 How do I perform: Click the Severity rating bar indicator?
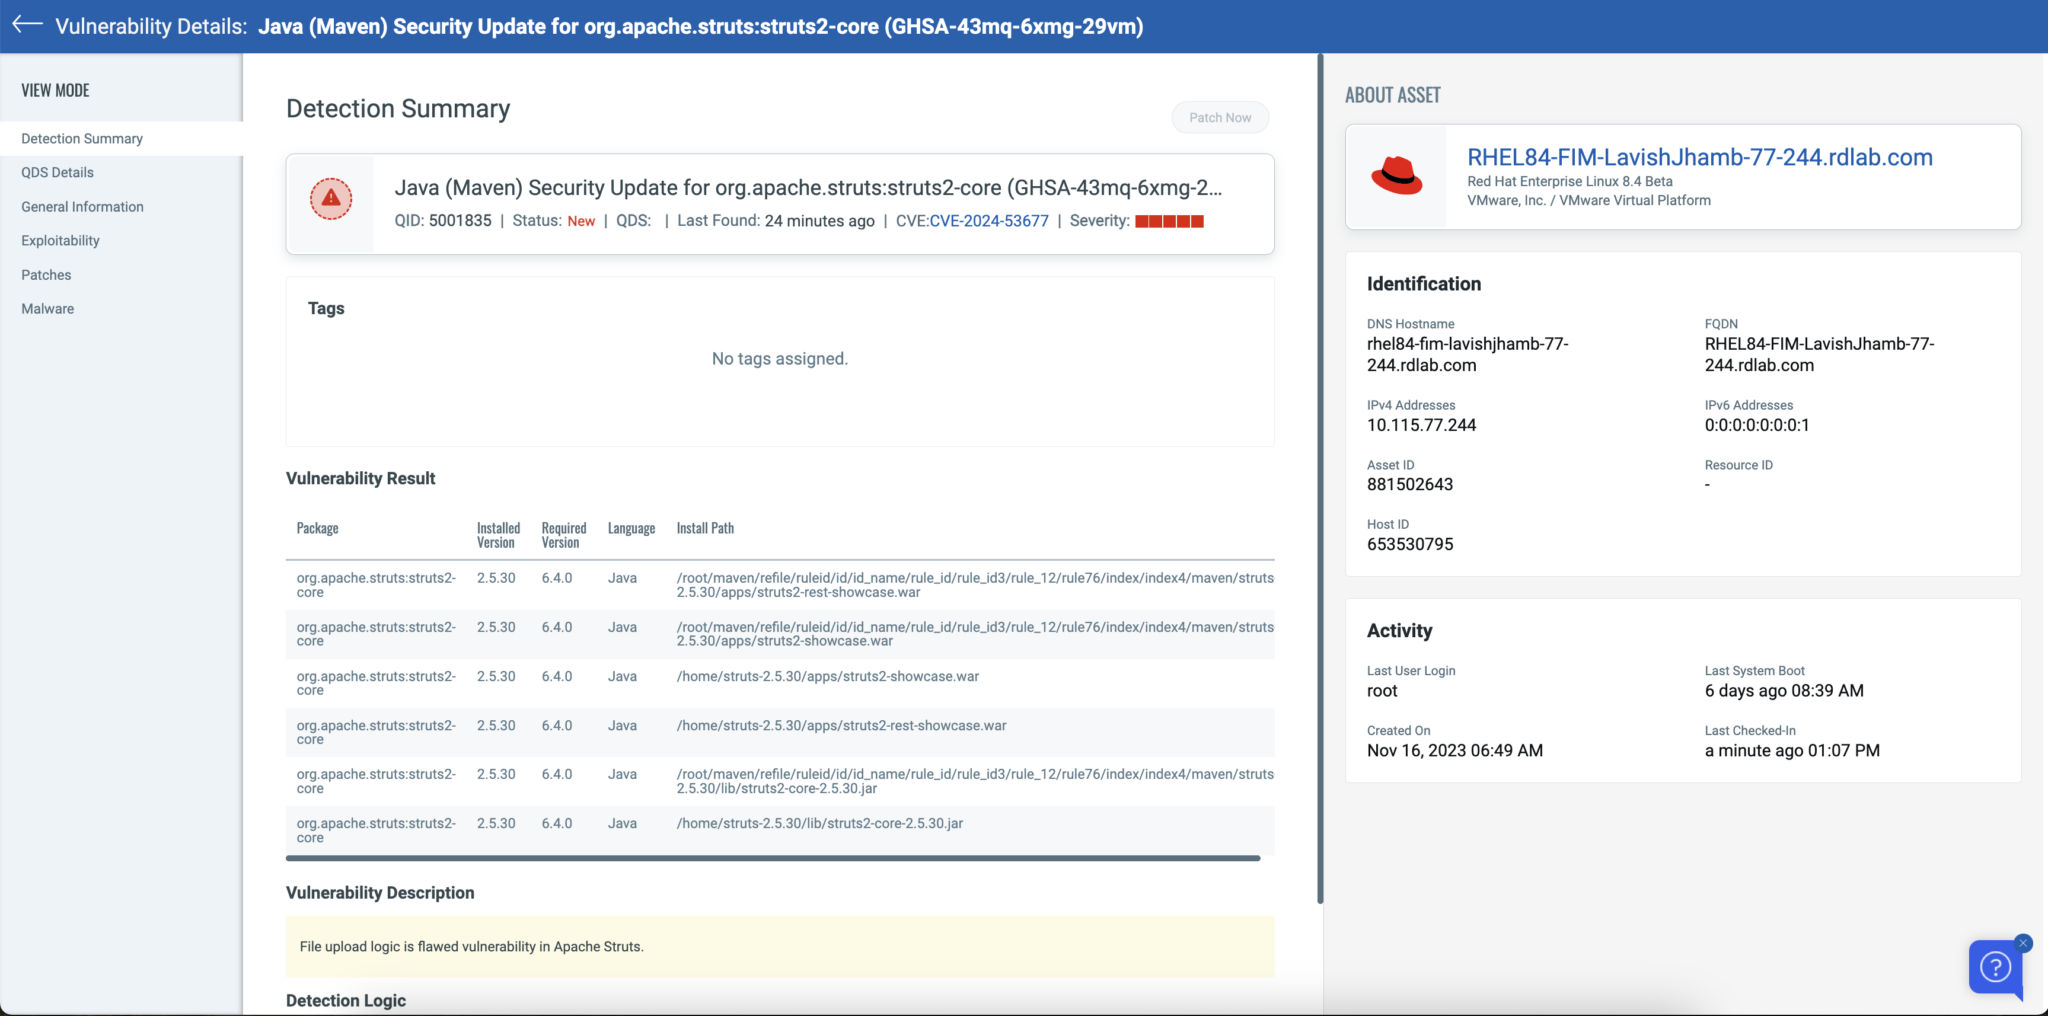(x=1168, y=221)
